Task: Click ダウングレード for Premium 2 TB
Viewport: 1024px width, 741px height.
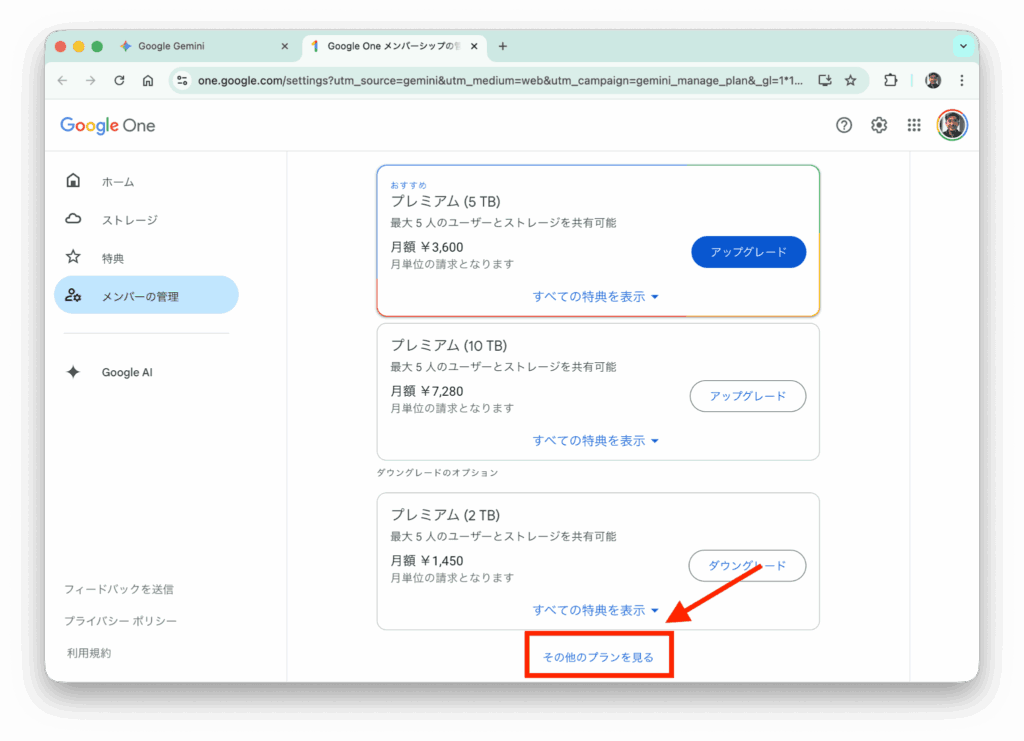Action: (747, 566)
